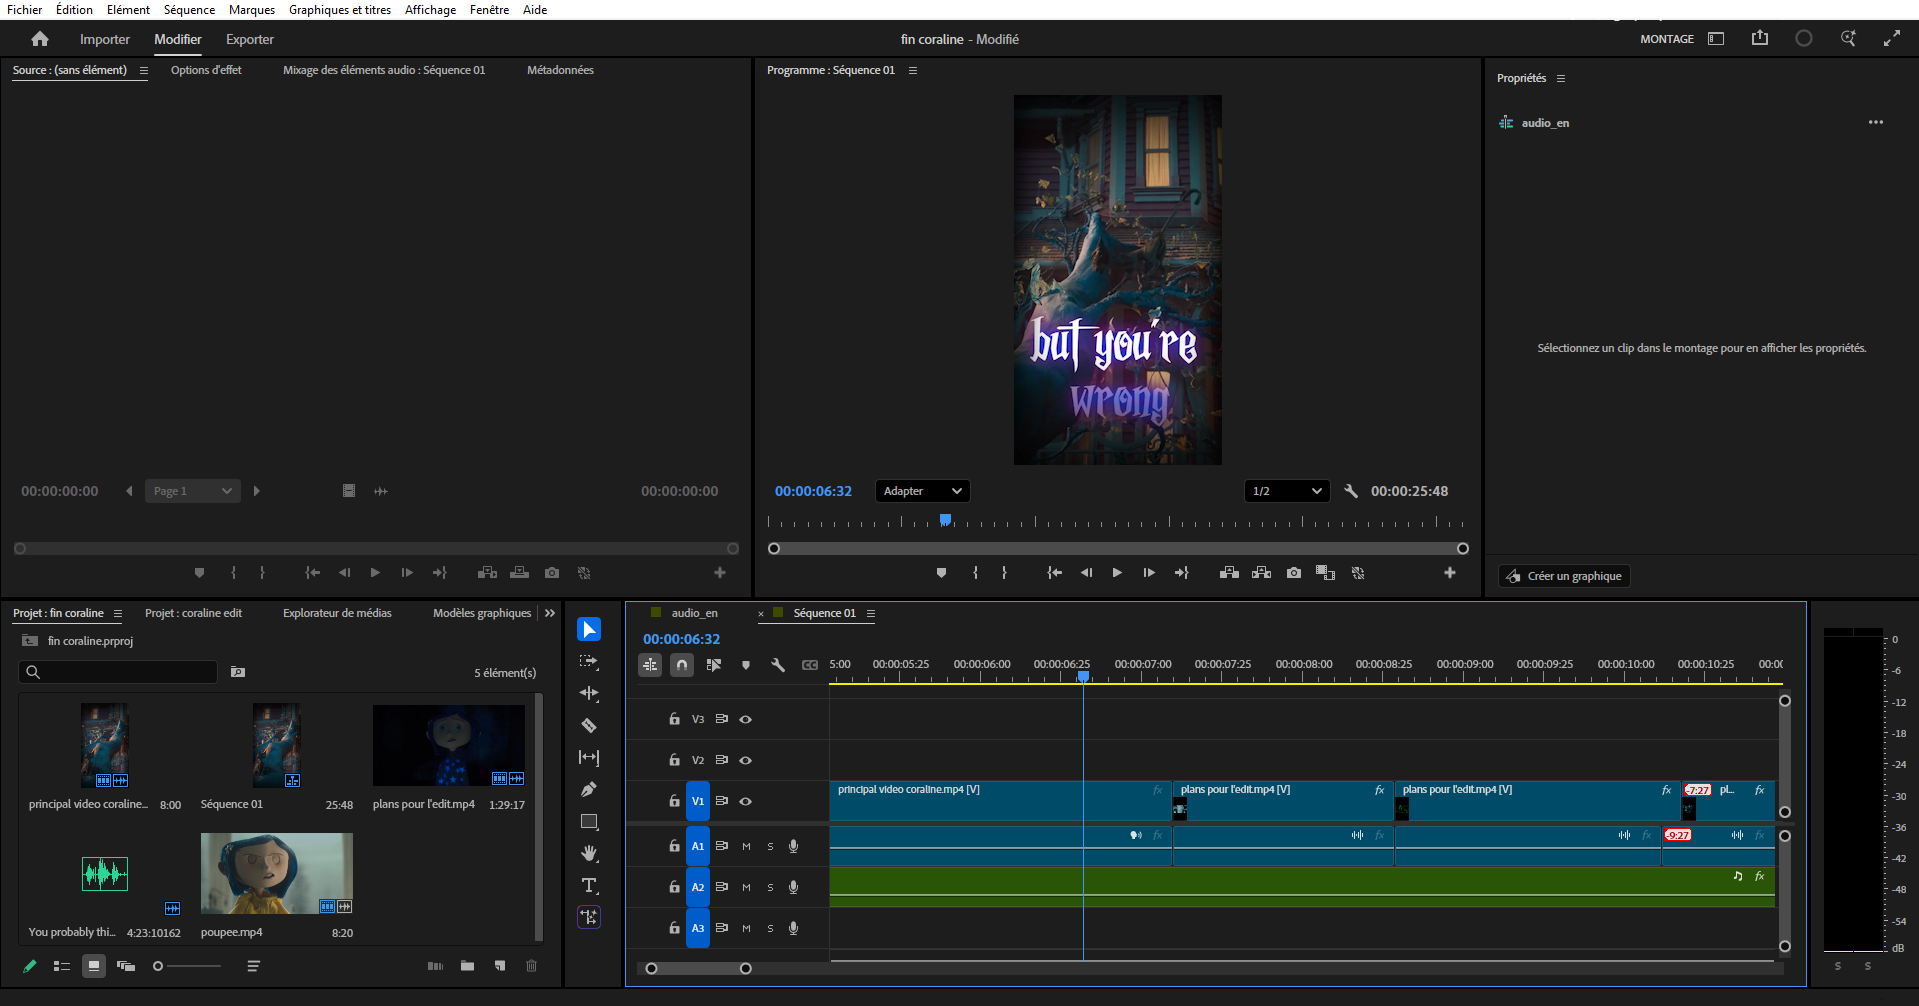Switch to the Explorateur de médias tab
1919x1006 pixels.
pos(337,613)
